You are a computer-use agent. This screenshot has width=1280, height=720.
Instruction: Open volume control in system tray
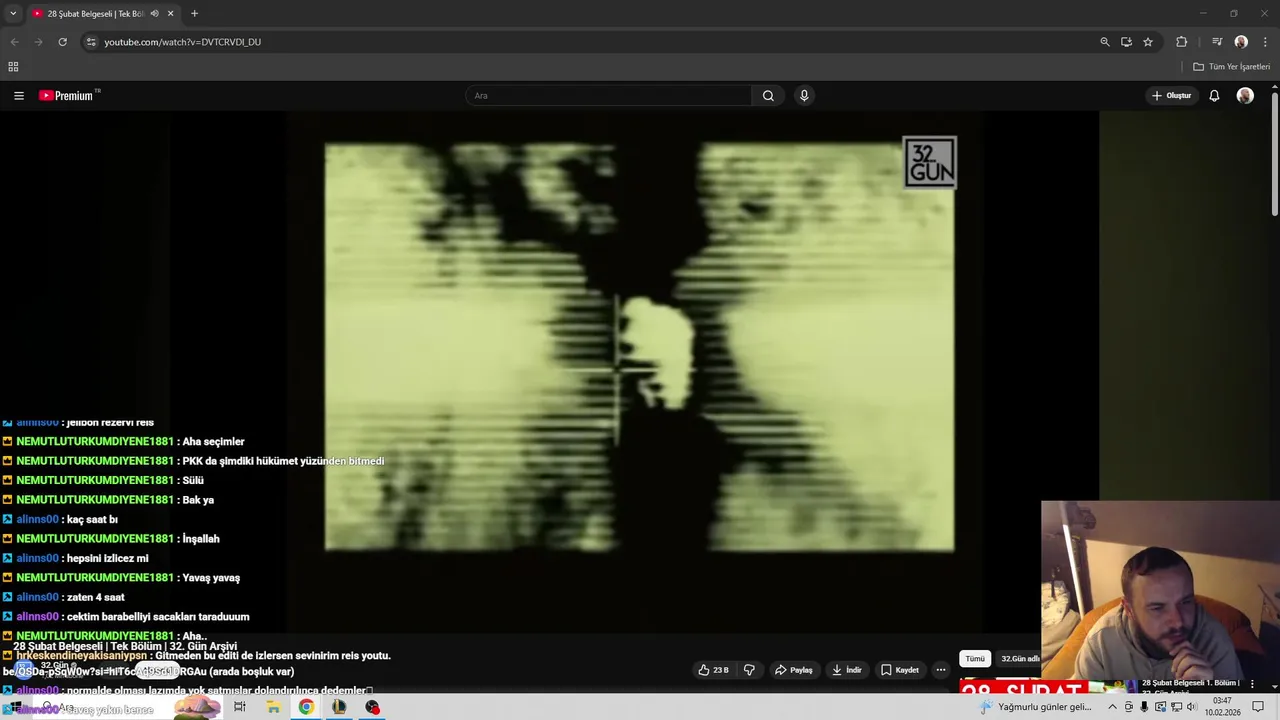(1191, 707)
